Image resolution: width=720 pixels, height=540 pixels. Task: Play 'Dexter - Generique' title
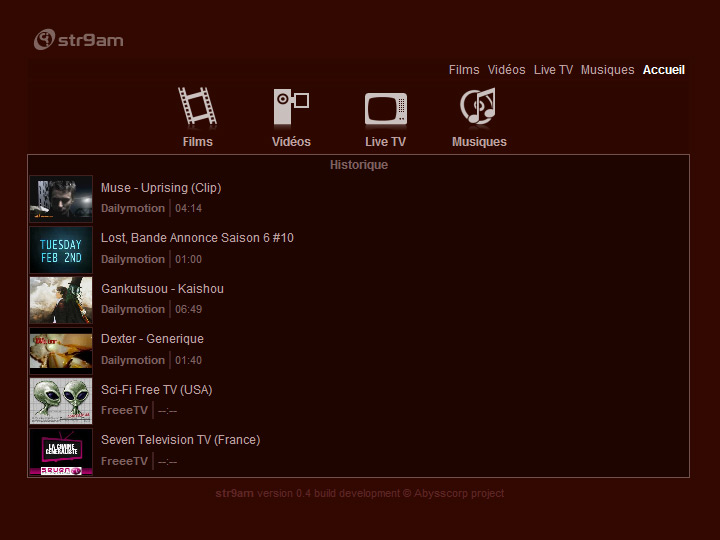tap(152, 339)
